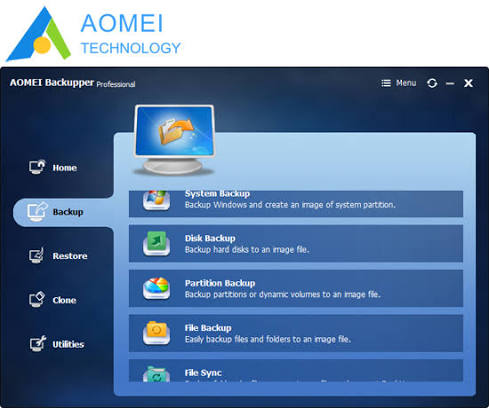The image size is (489, 408).
Task: Open the Restore sidebar icon
Action: pyautogui.click(x=36, y=255)
